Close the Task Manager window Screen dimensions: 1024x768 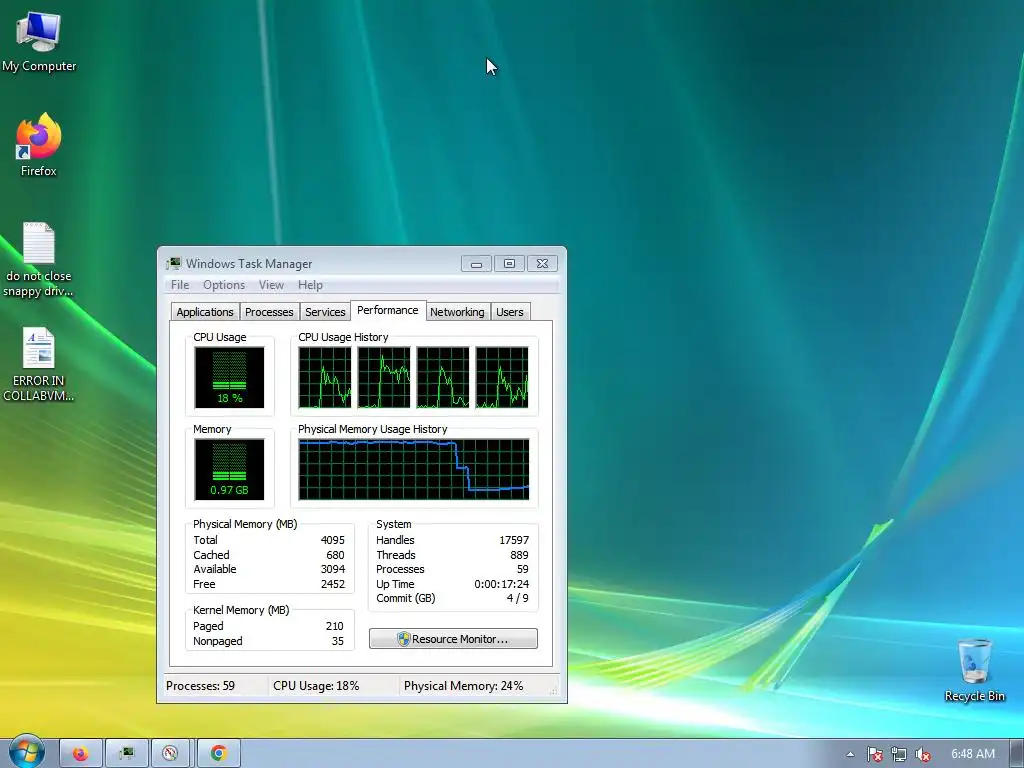[542, 264]
